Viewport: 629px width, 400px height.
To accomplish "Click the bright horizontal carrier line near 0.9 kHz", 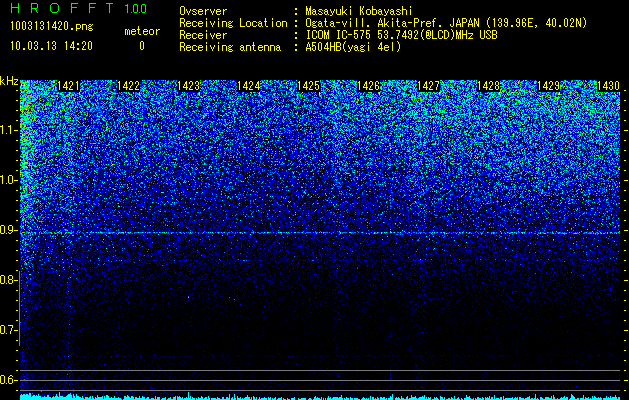I will pyautogui.click(x=320, y=233).
